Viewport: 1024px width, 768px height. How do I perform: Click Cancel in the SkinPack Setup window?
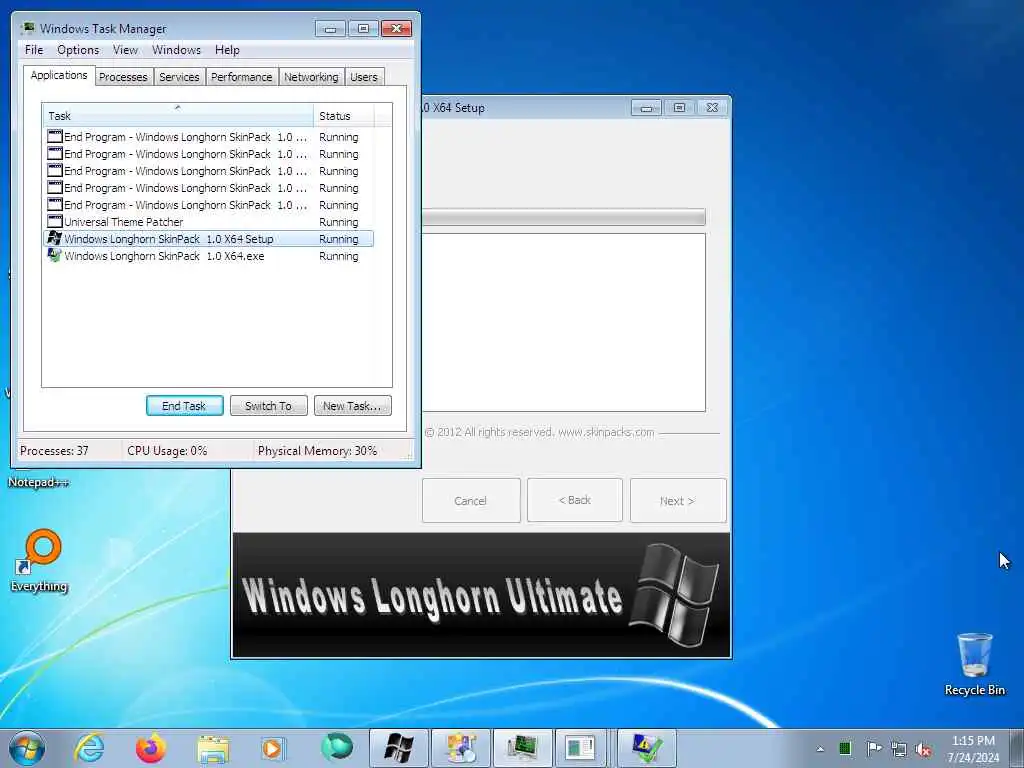pos(471,500)
